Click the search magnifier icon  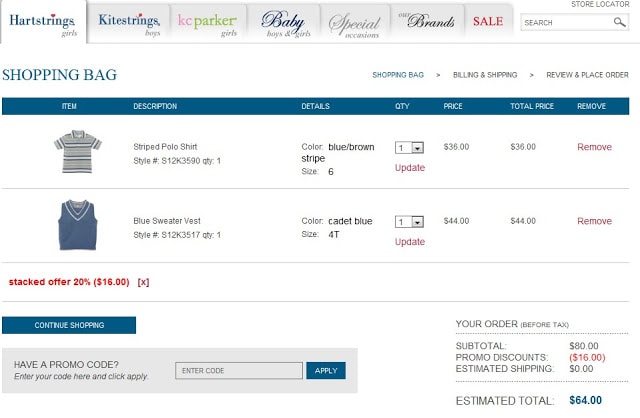(x=619, y=22)
